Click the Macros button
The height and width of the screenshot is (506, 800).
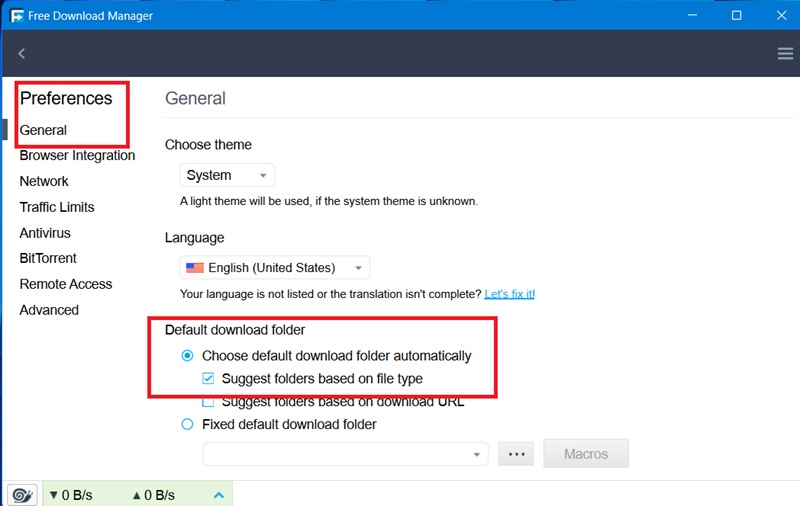586,453
